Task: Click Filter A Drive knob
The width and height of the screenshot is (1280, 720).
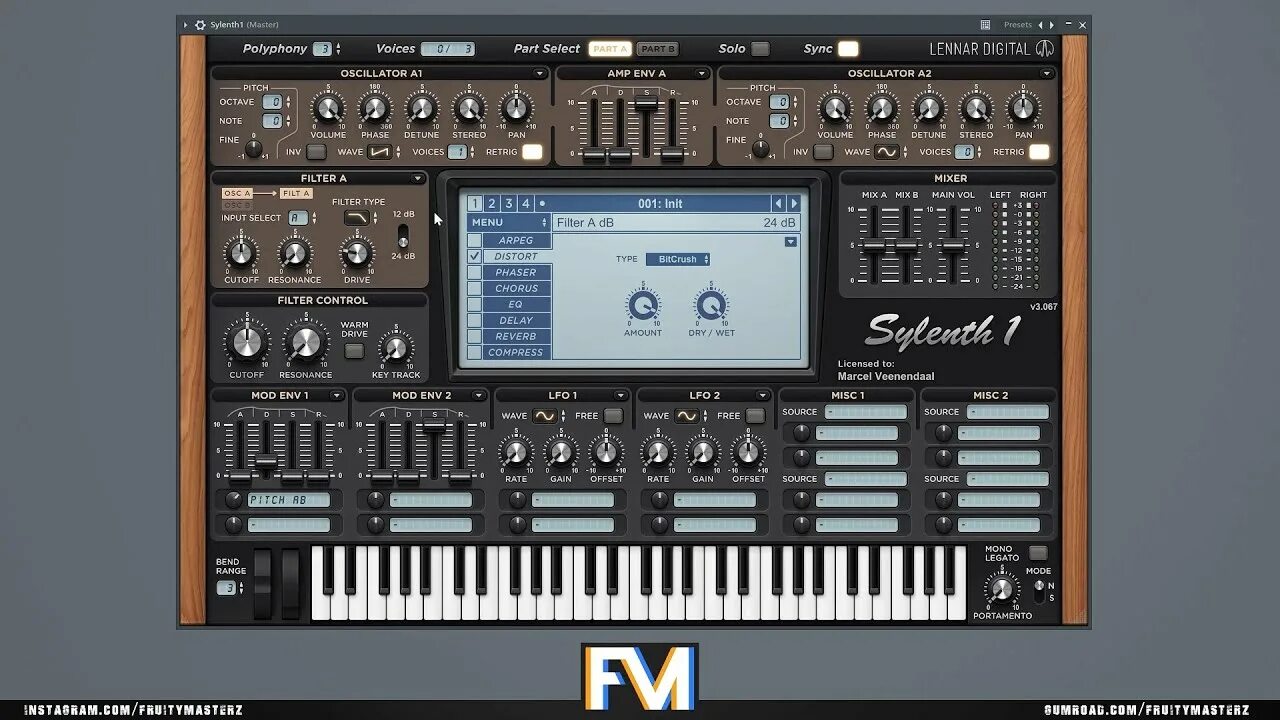Action: click(x=357, y=253)
